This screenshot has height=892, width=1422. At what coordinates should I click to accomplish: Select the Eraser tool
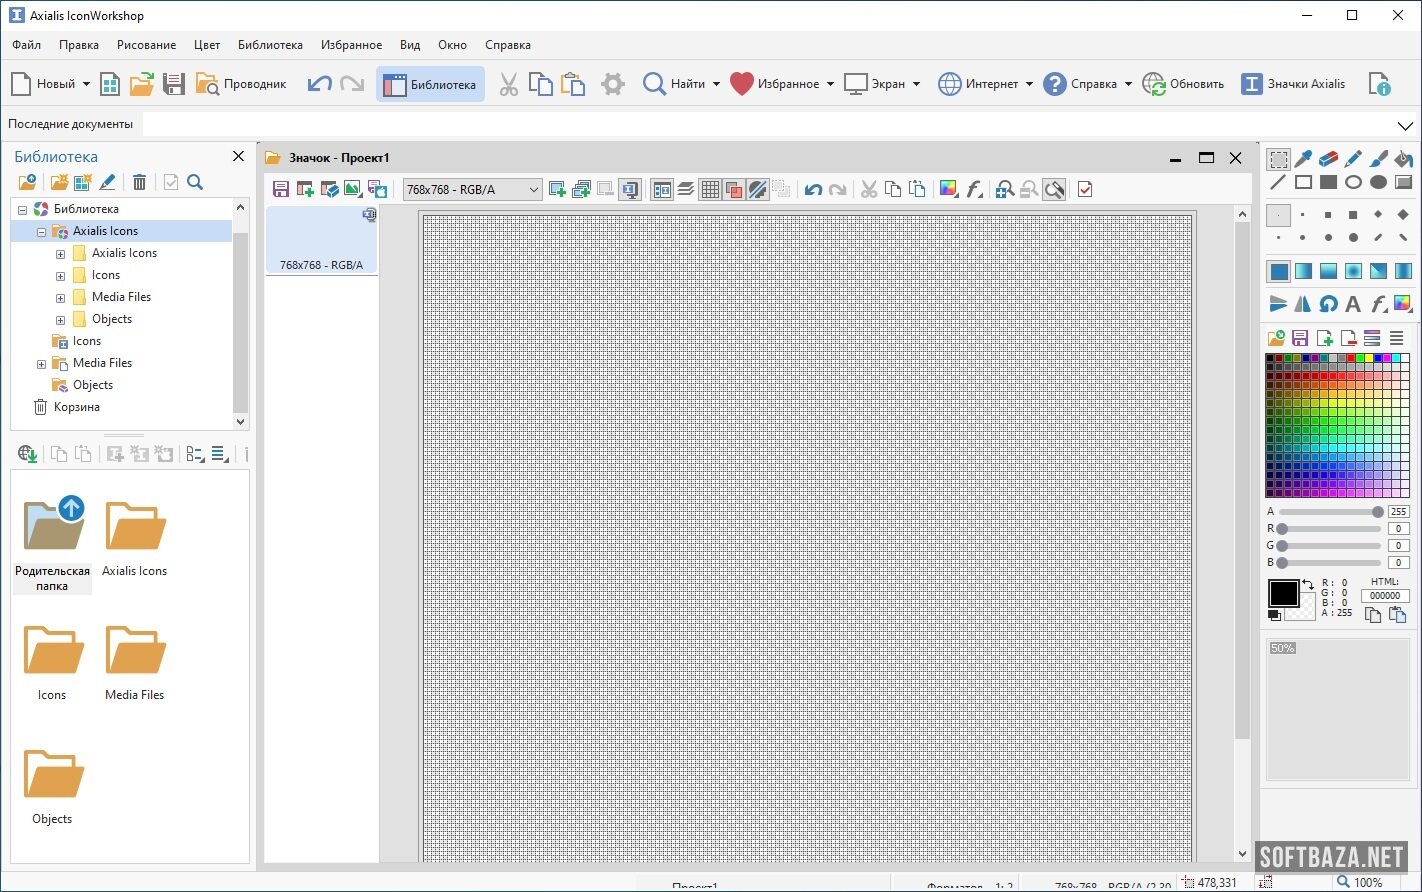pos(1328,159)
